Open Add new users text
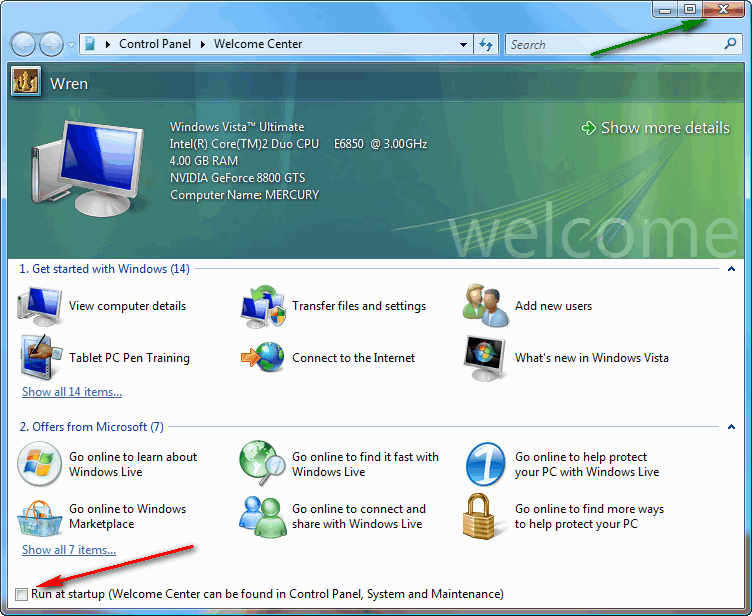This screenshot has width=752, height=616. 553,306
